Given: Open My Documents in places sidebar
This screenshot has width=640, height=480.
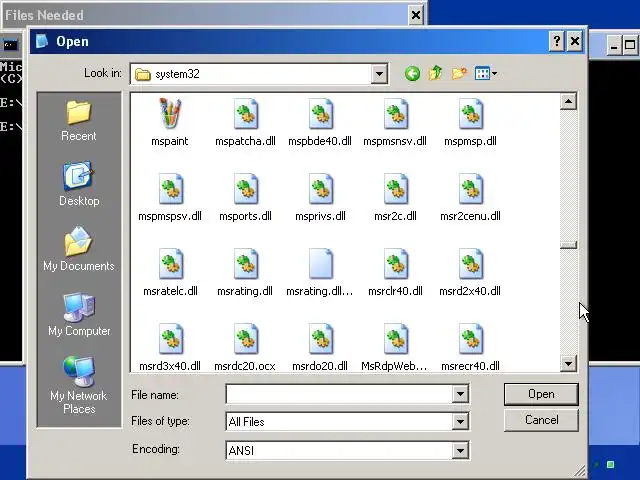Looking at the screenshot, I should [79, 249].
